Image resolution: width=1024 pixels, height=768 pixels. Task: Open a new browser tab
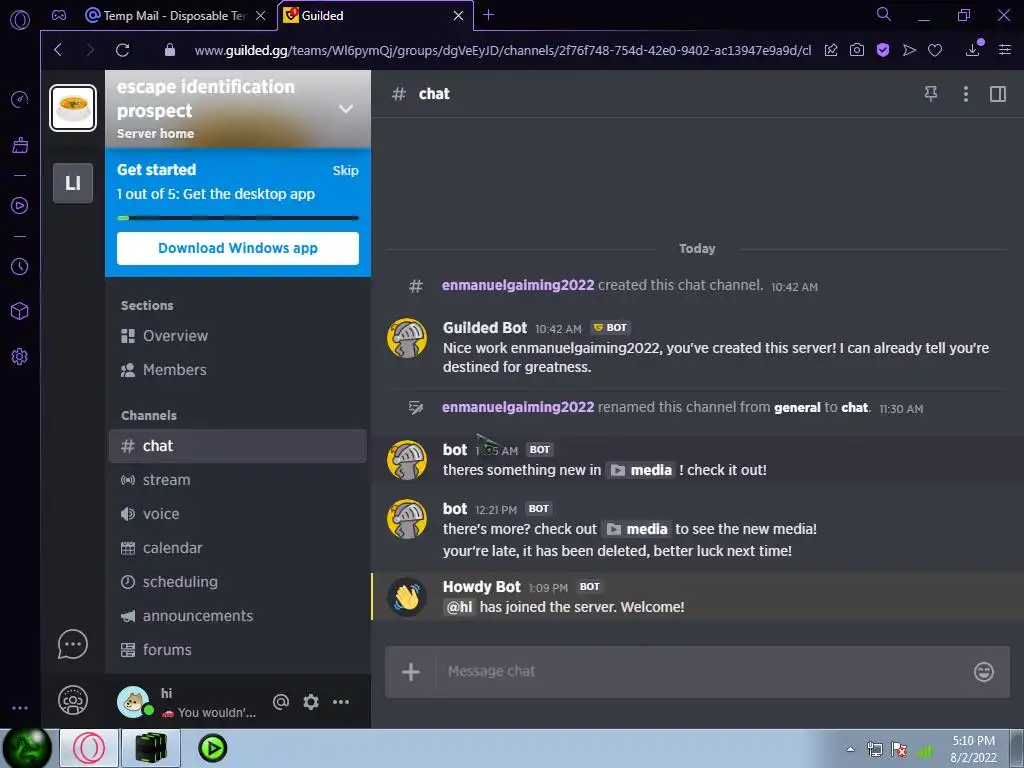488,14
